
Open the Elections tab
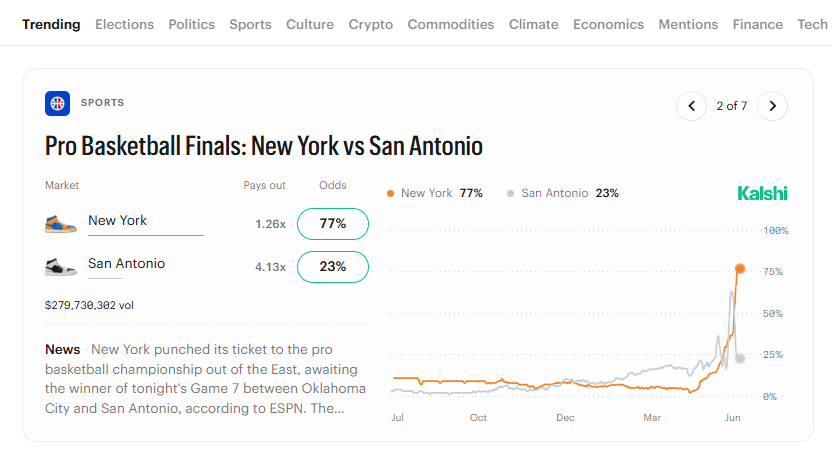pyautogui.click(x=124, y=24)
